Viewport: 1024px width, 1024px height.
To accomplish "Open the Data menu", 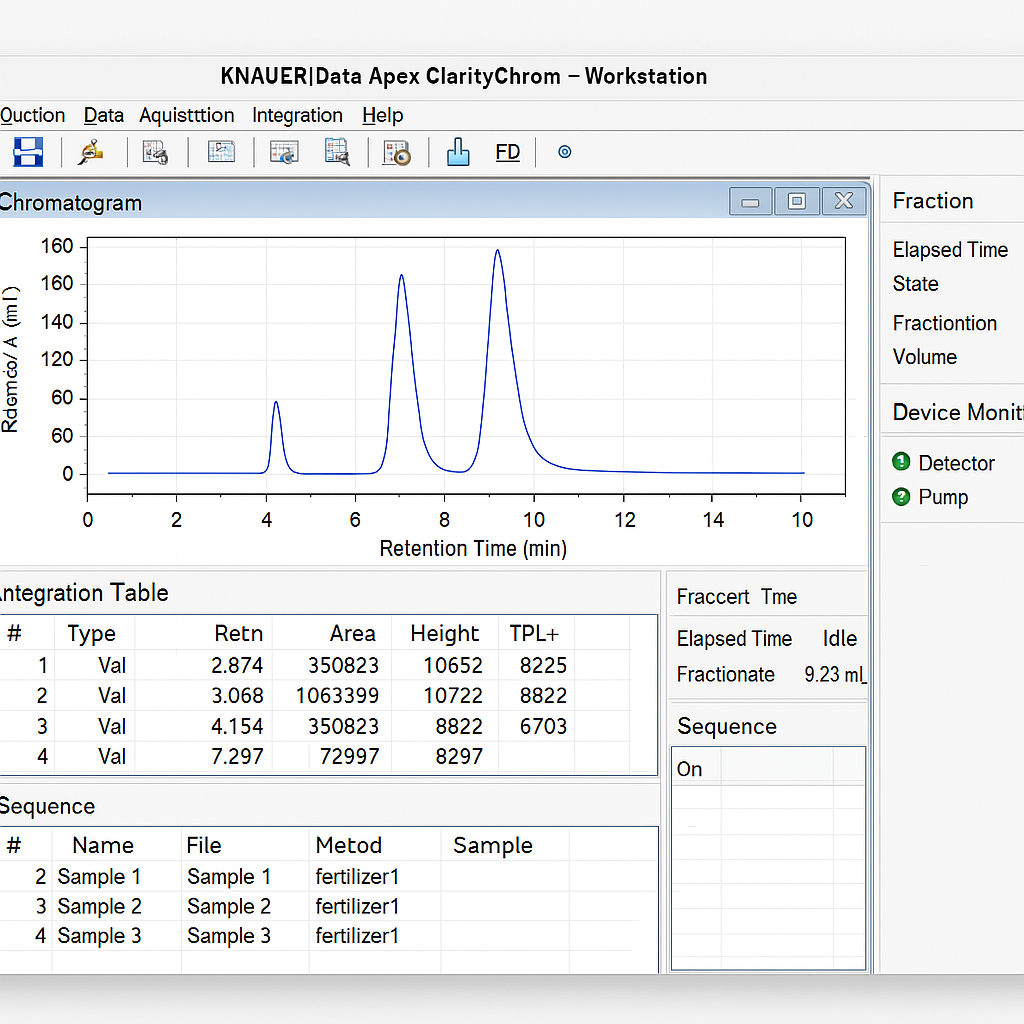I will [103, 115].
